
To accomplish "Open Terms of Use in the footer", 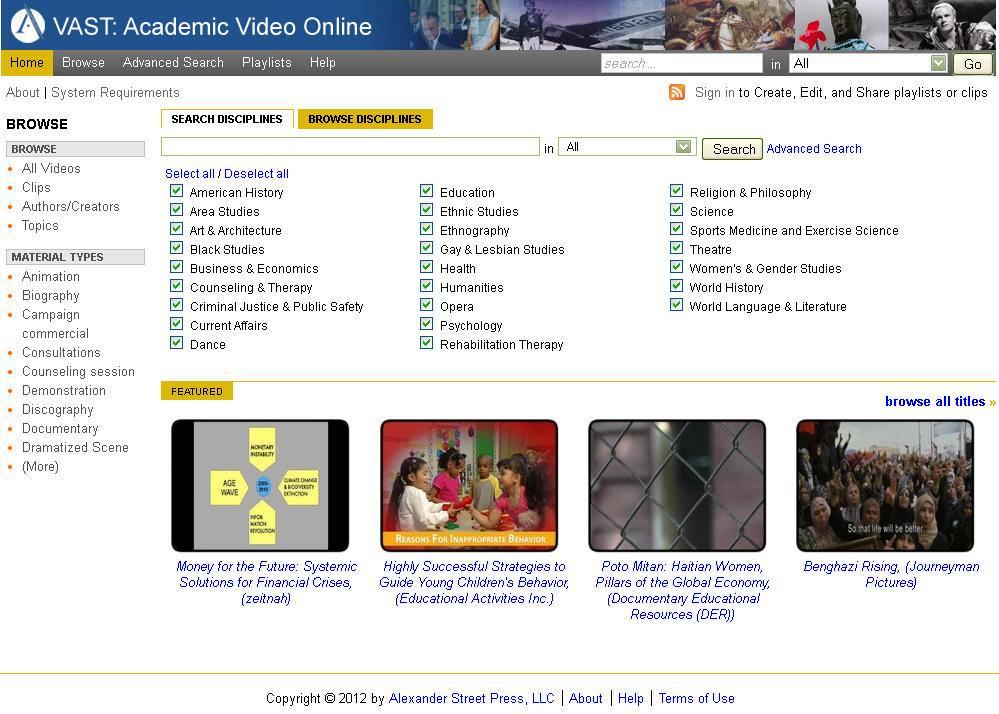I will click(x=696, y=698).
